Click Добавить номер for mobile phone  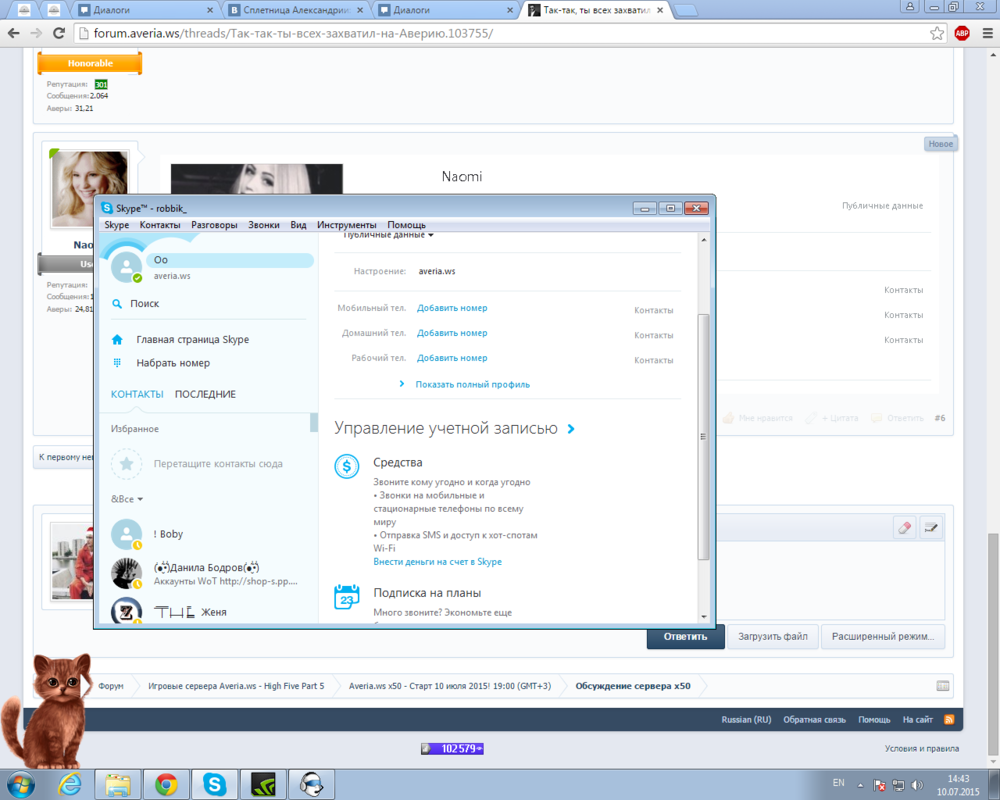[x=452, y=308]
